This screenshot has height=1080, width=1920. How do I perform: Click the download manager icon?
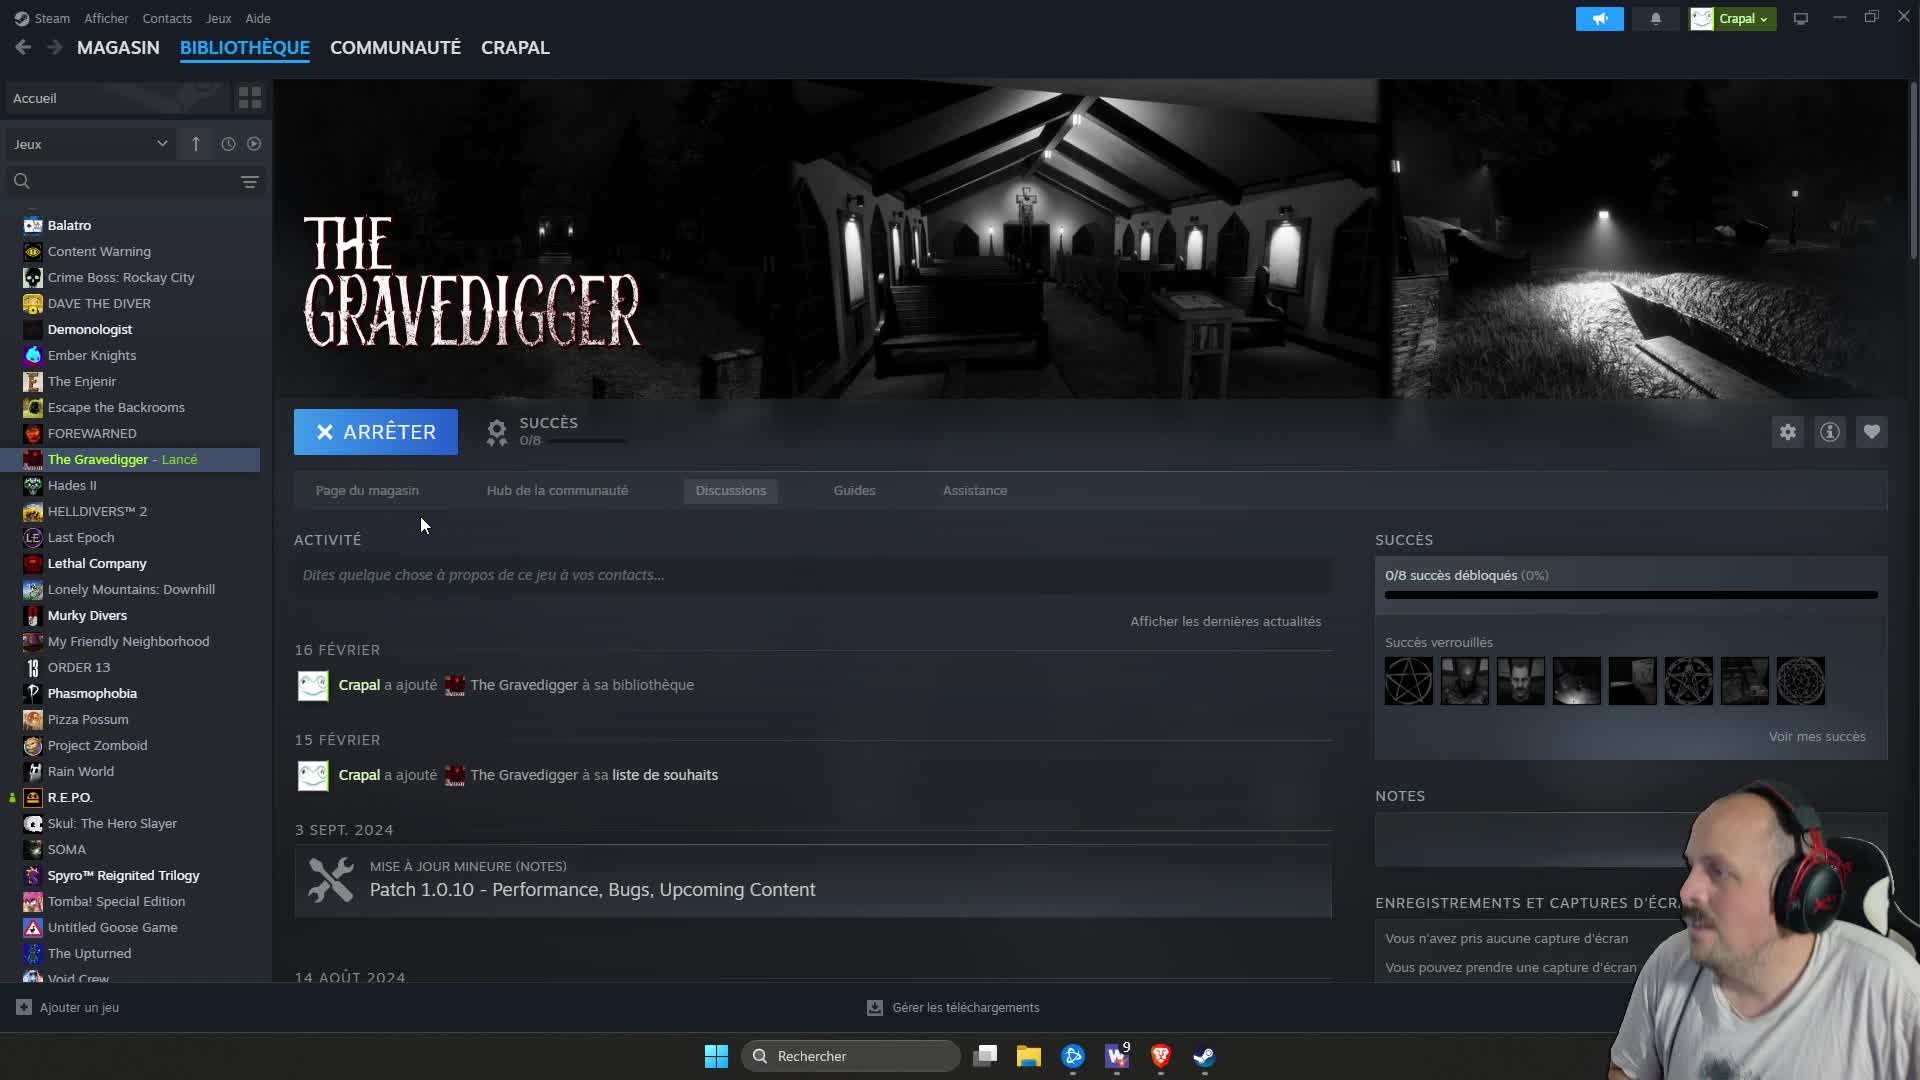pyautogui.click(x=874, y=1007)
